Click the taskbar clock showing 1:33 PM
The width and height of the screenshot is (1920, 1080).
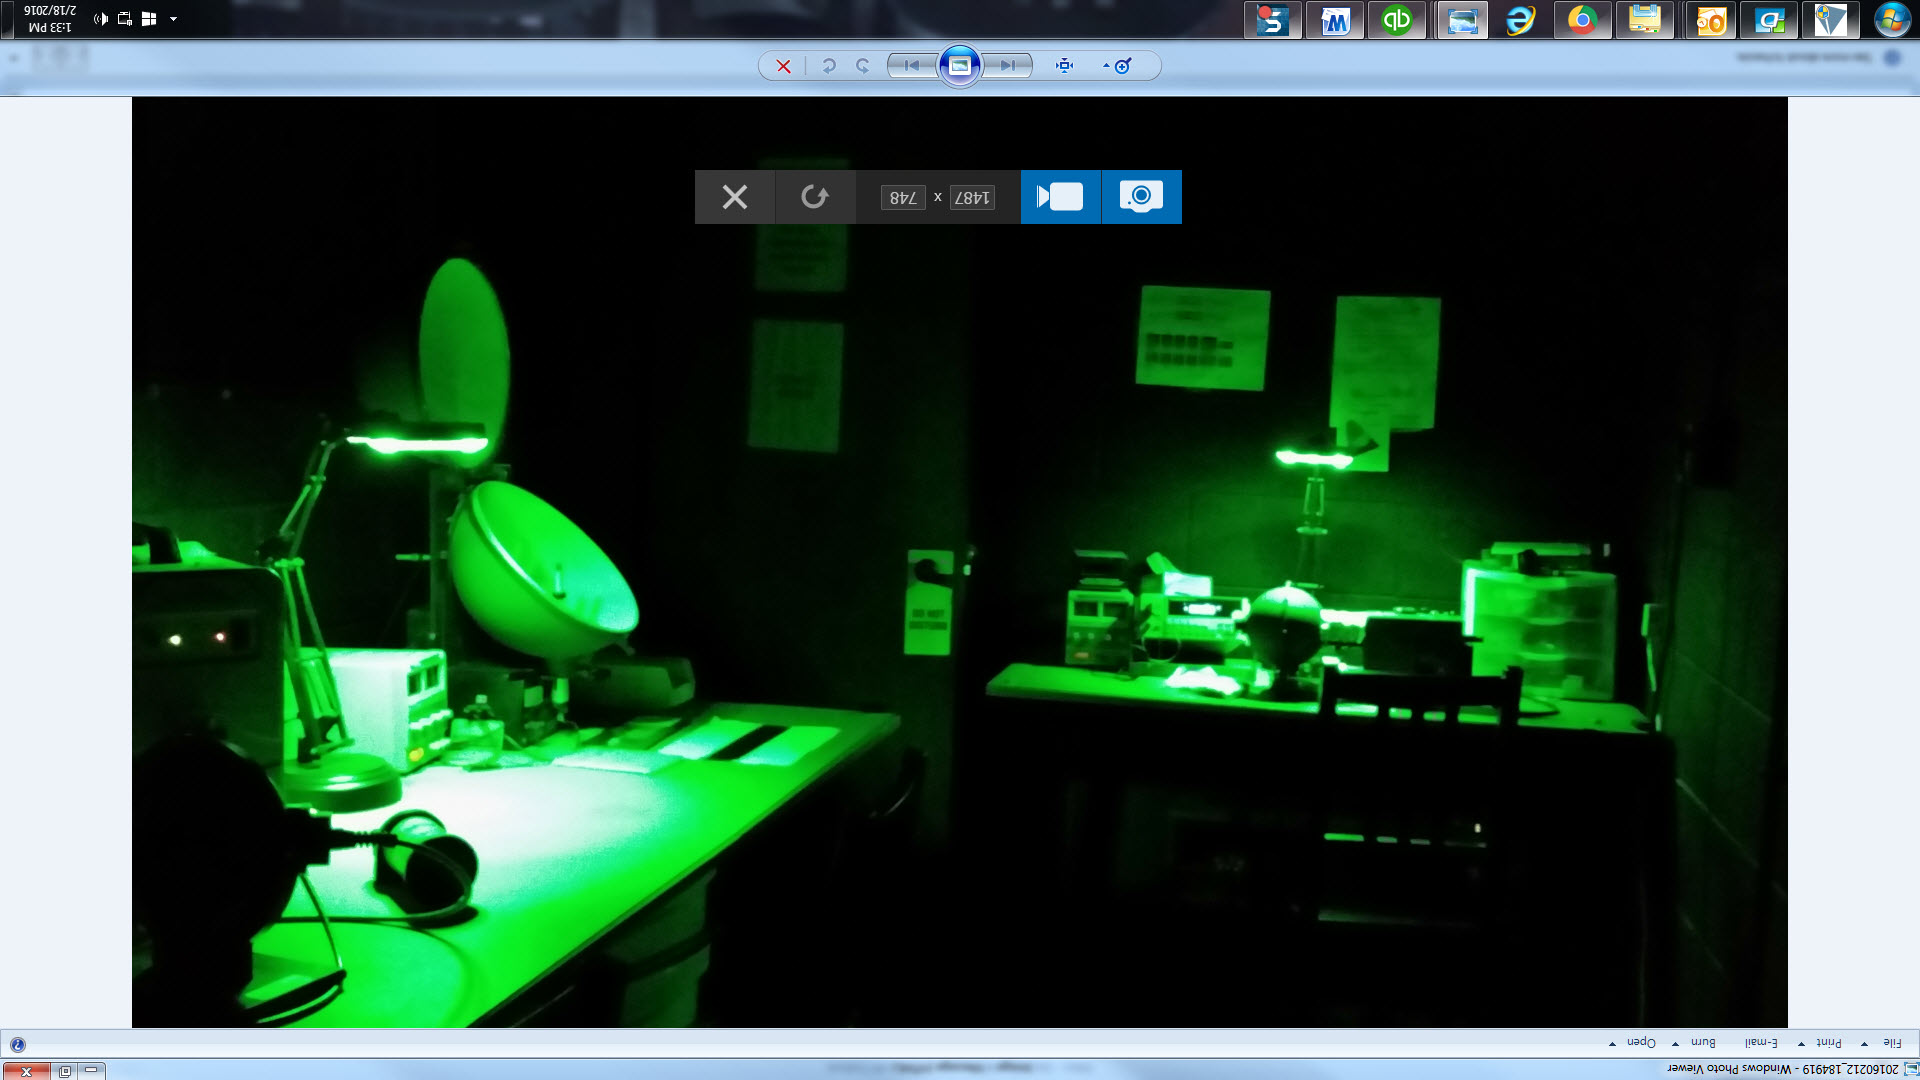coord(50,19)
